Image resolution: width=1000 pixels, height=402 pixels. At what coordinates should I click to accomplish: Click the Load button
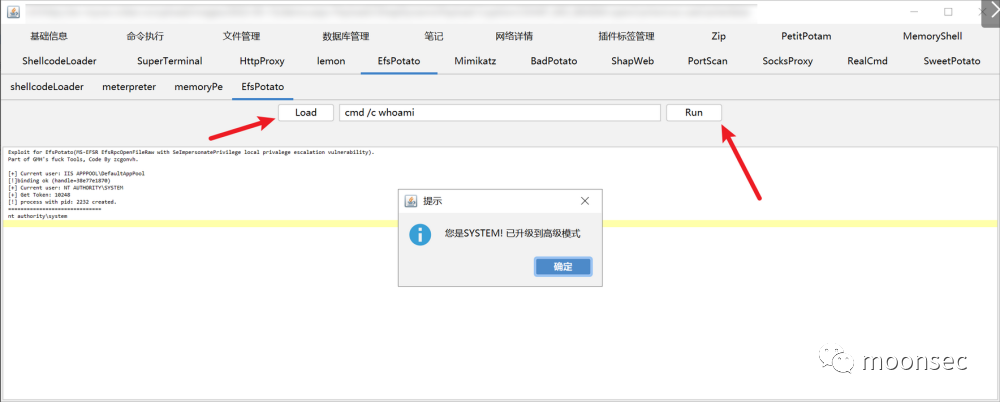tap(305, 112)
